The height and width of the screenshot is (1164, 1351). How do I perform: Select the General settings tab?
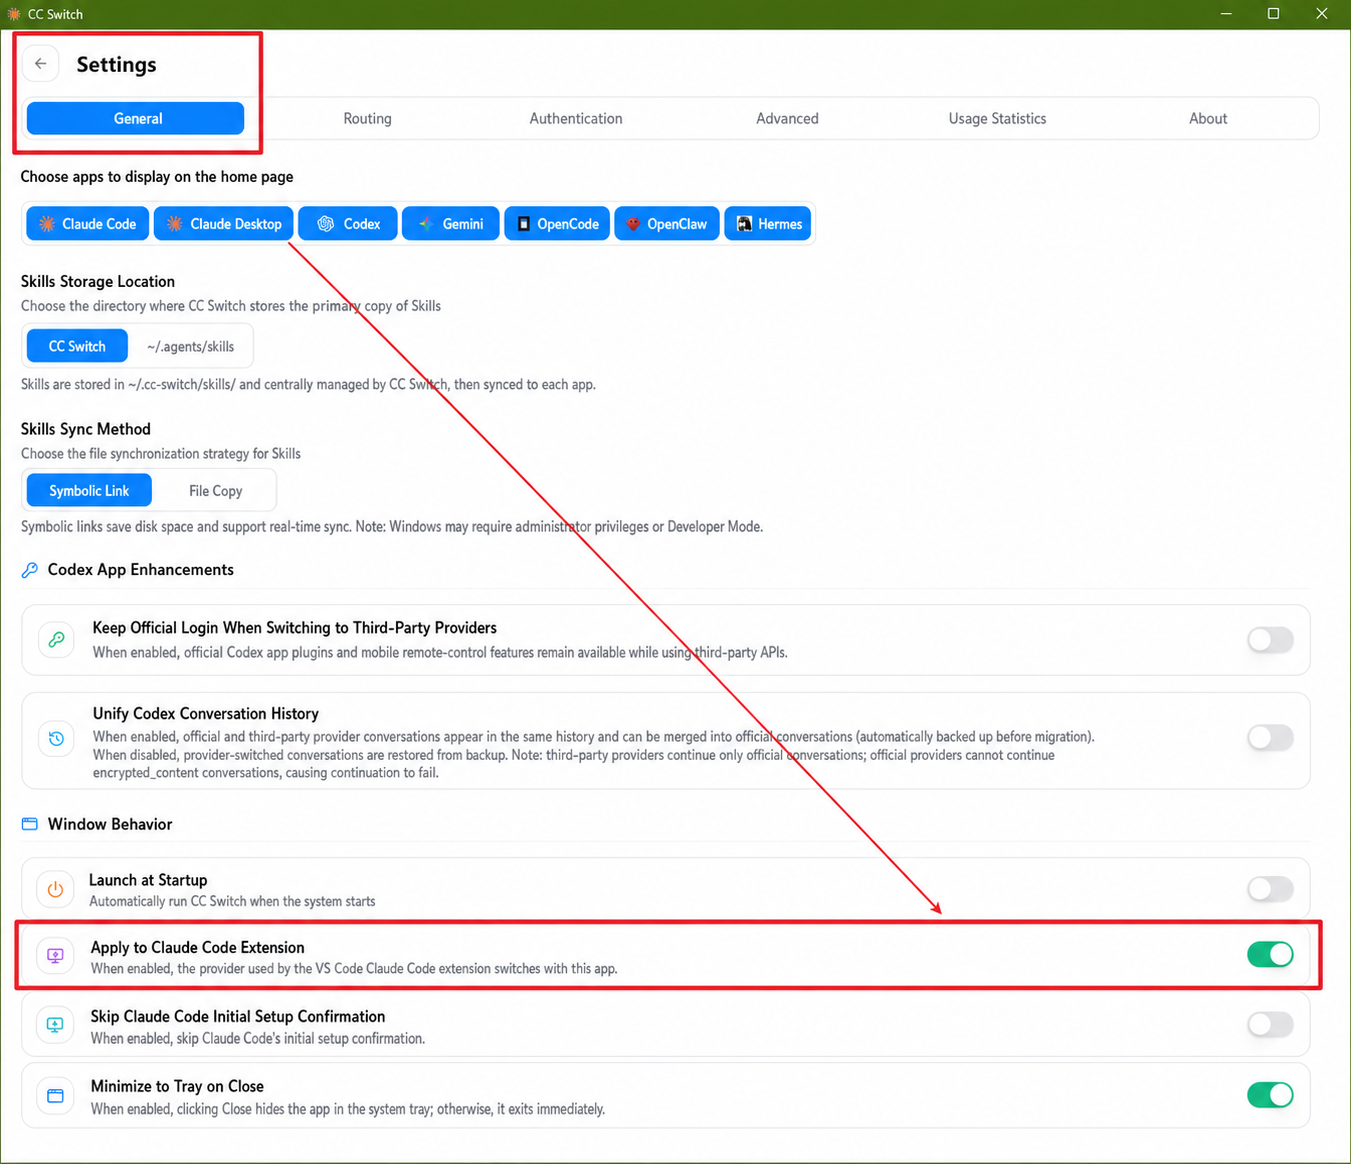[x=136, y=118]
